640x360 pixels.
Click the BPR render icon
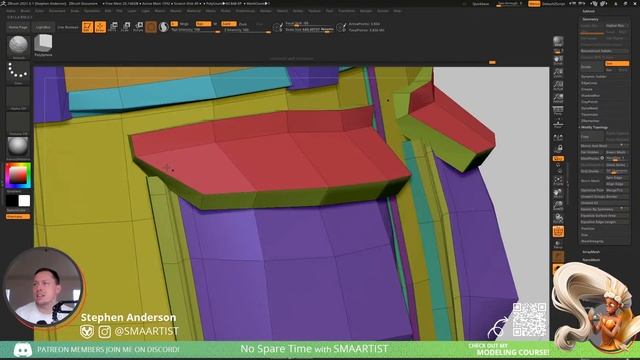[558, 42]
